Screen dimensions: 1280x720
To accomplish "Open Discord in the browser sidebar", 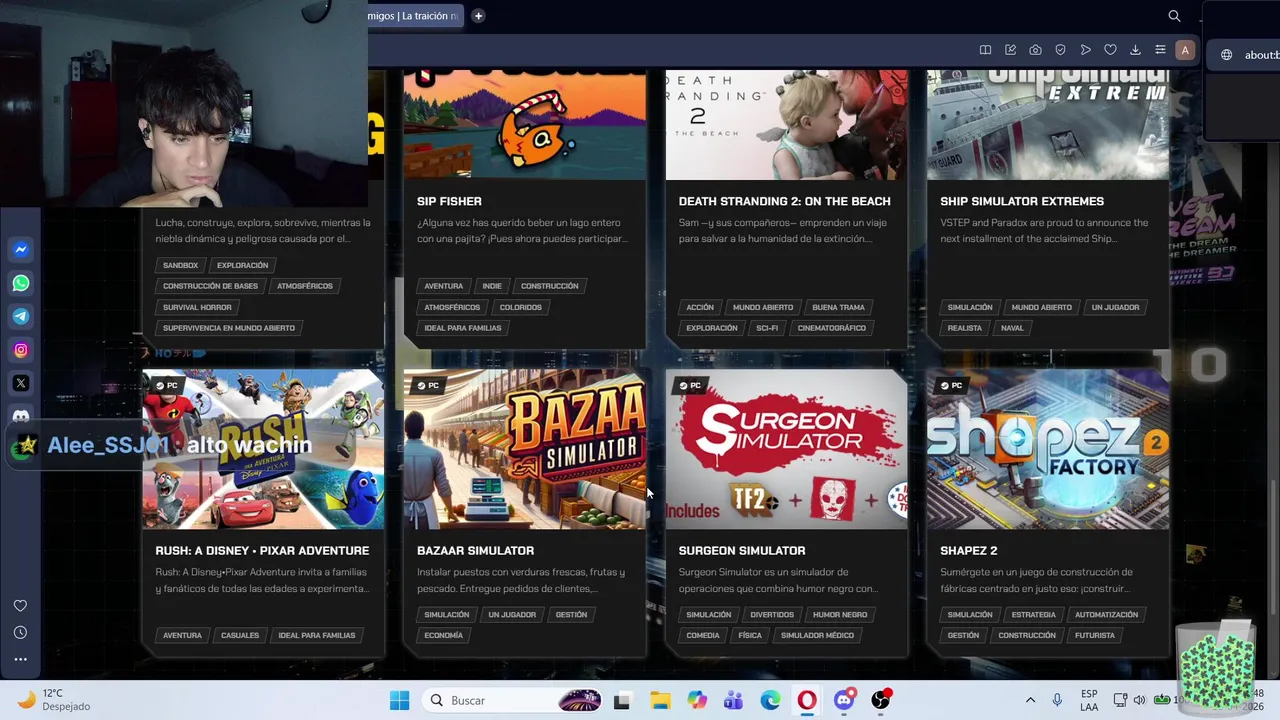I will coord(21,415).
